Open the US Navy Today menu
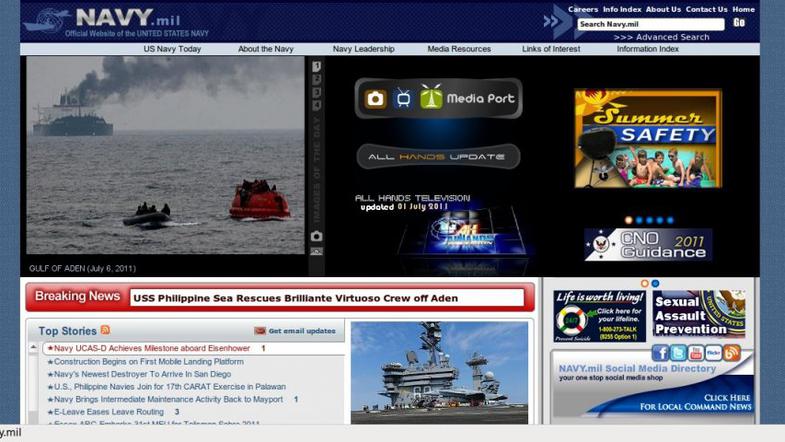Screen dimensions: 785x442 click(x=172, y=49)
